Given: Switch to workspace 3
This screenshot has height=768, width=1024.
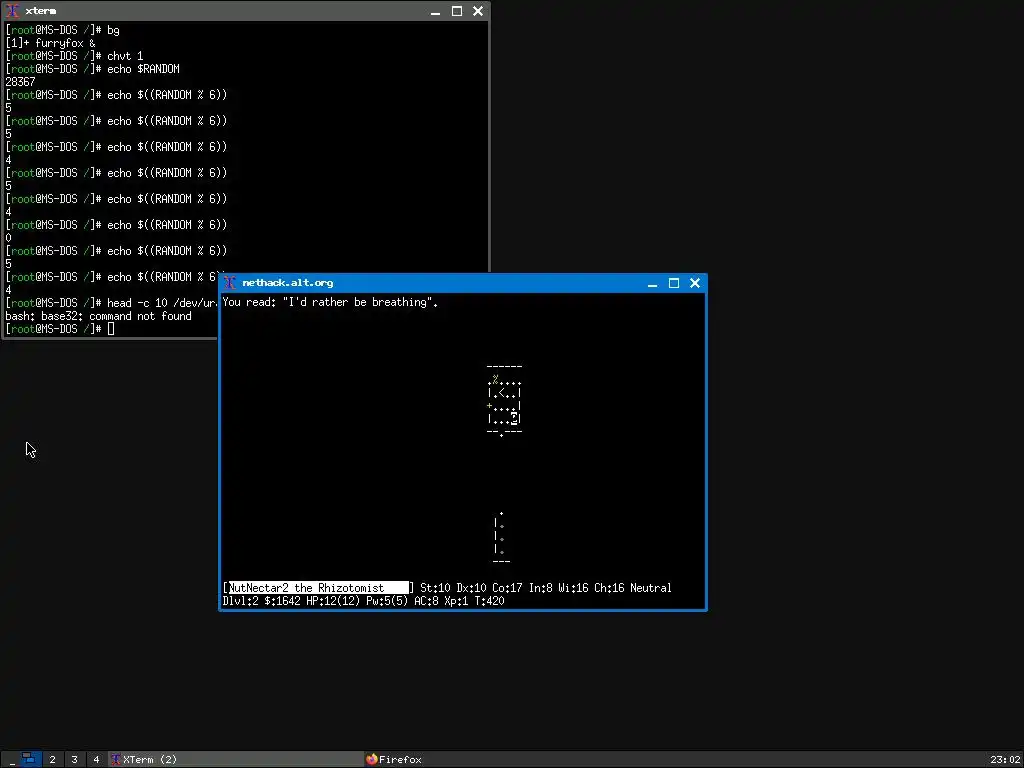Looking at the screenshot, I should (74, 760).
